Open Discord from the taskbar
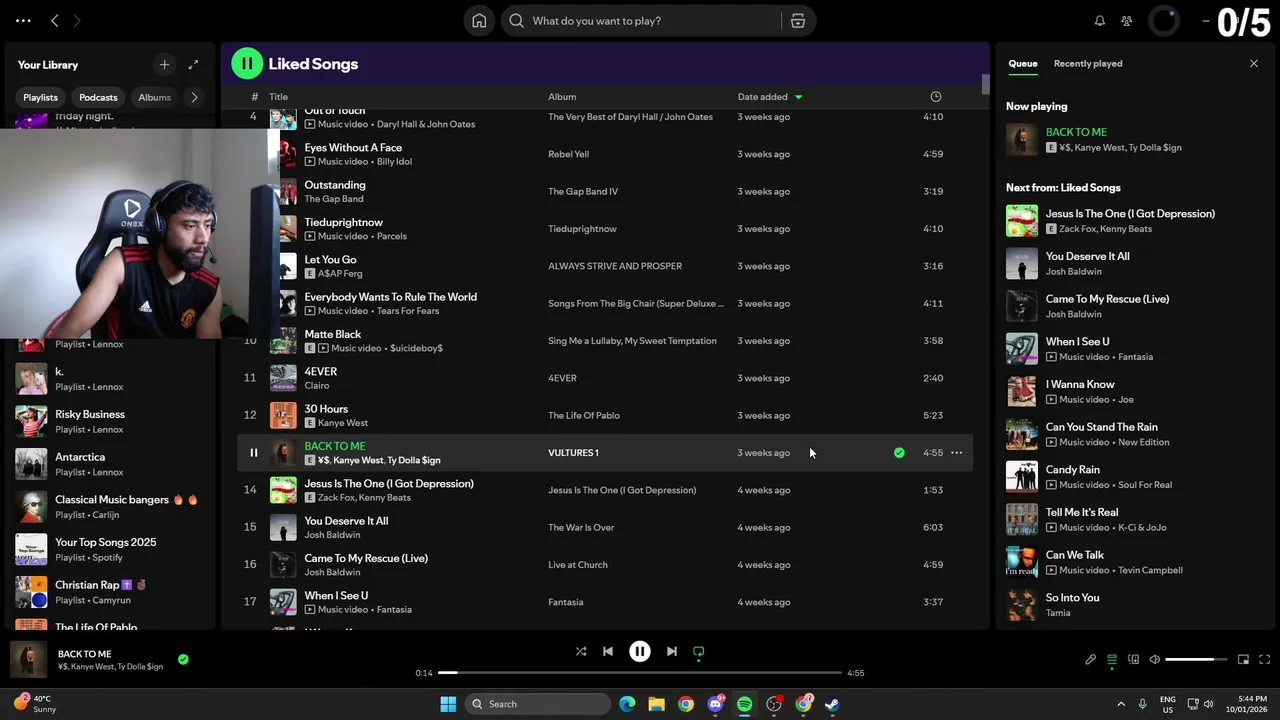The image size is (1280, 720). tap(716, 704)
